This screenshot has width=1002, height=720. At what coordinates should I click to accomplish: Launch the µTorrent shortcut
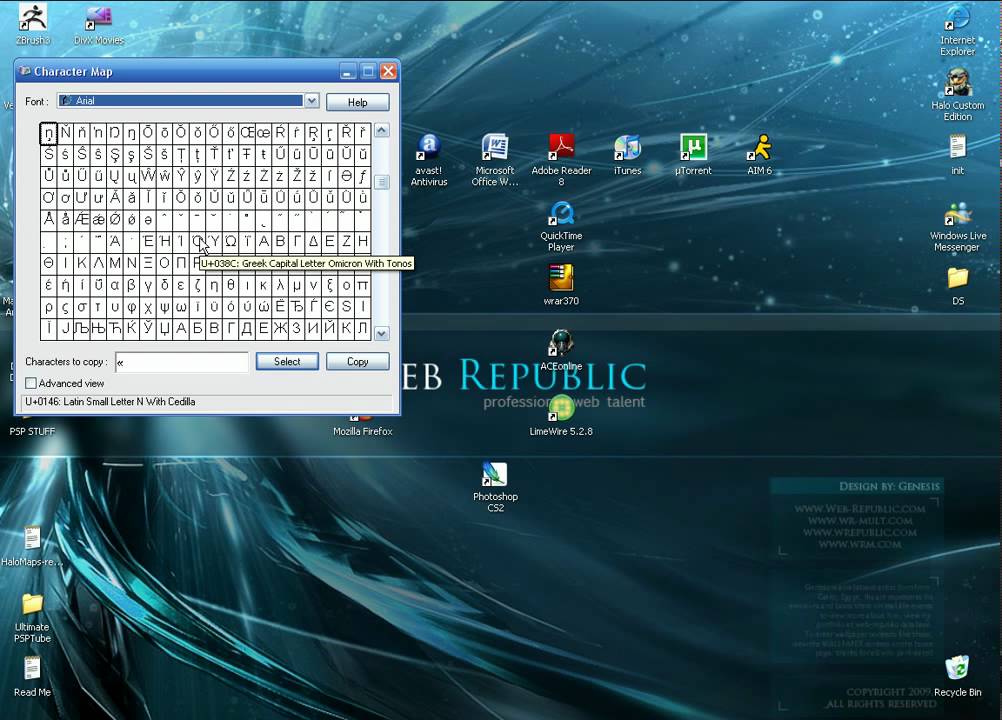coord(693,154)
